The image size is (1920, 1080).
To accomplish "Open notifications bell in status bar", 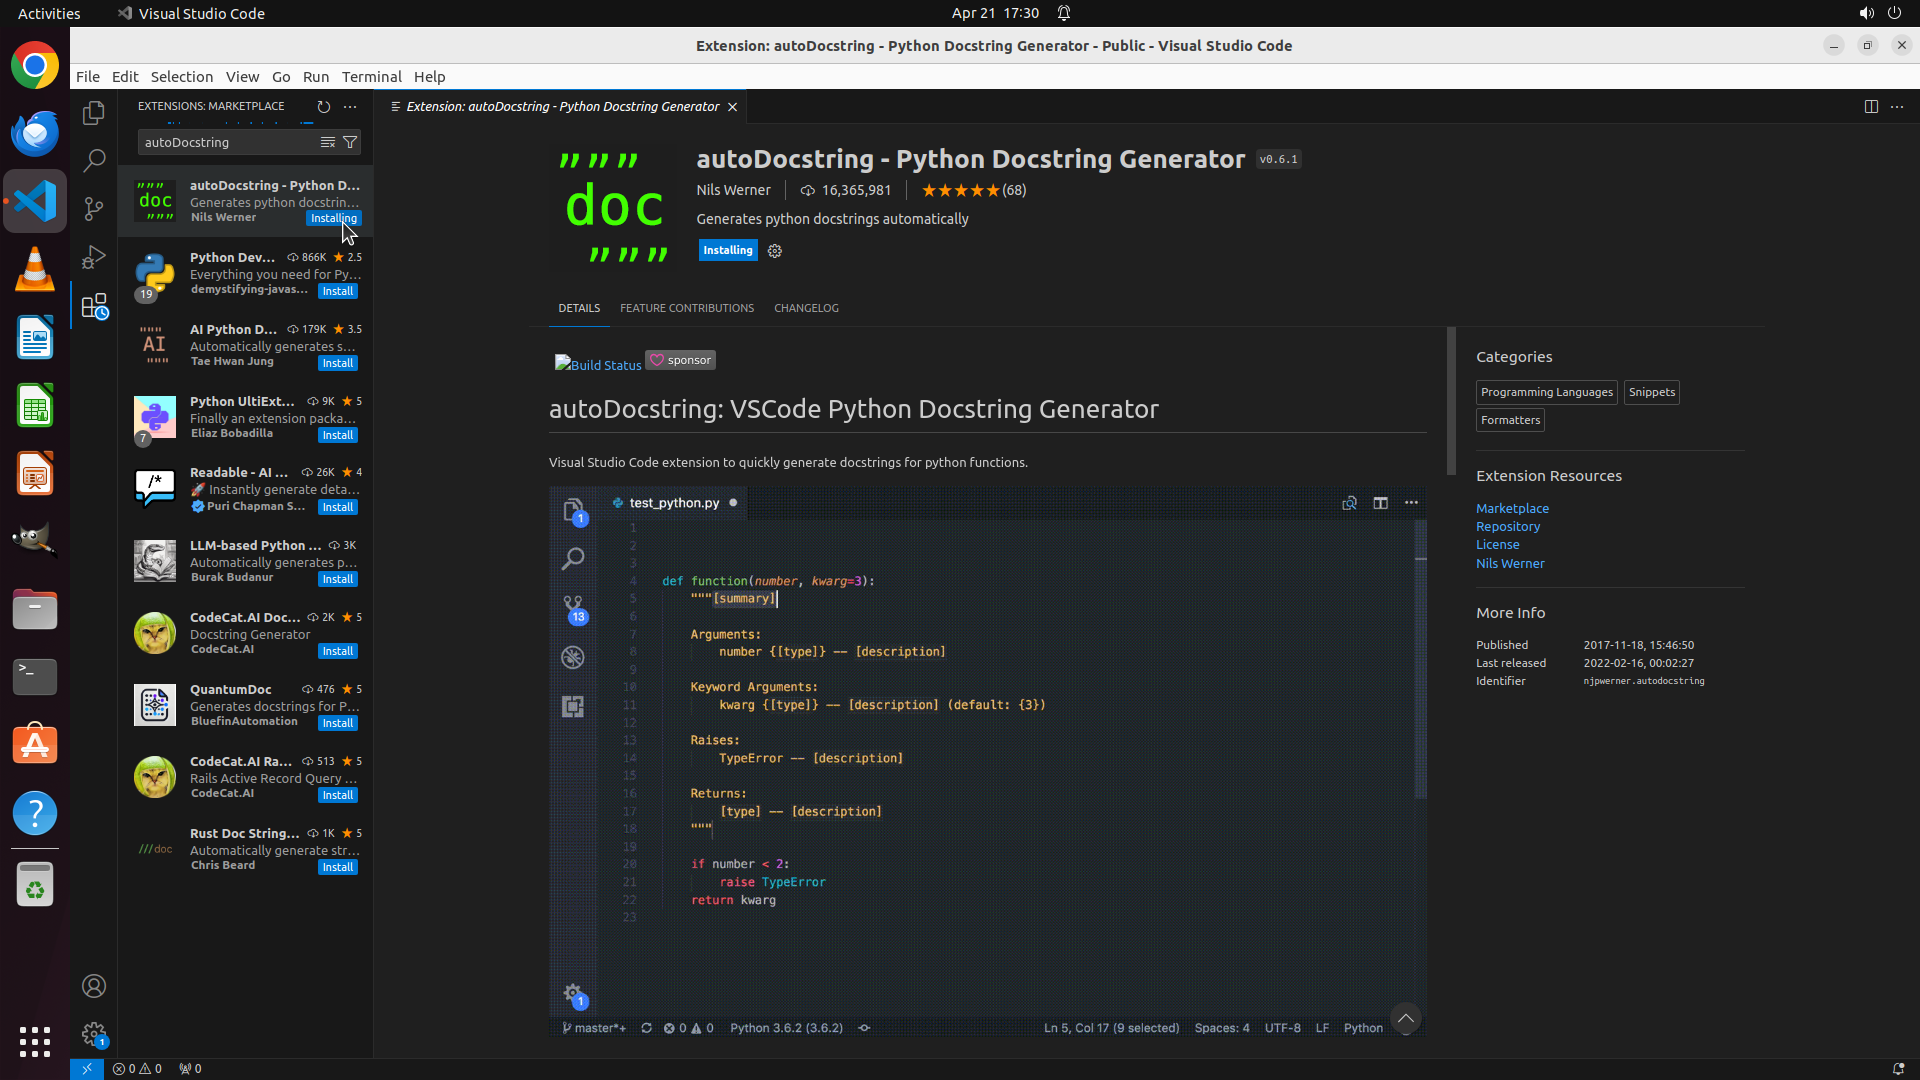I will pyautogui.click(x=1897, y=1068).
